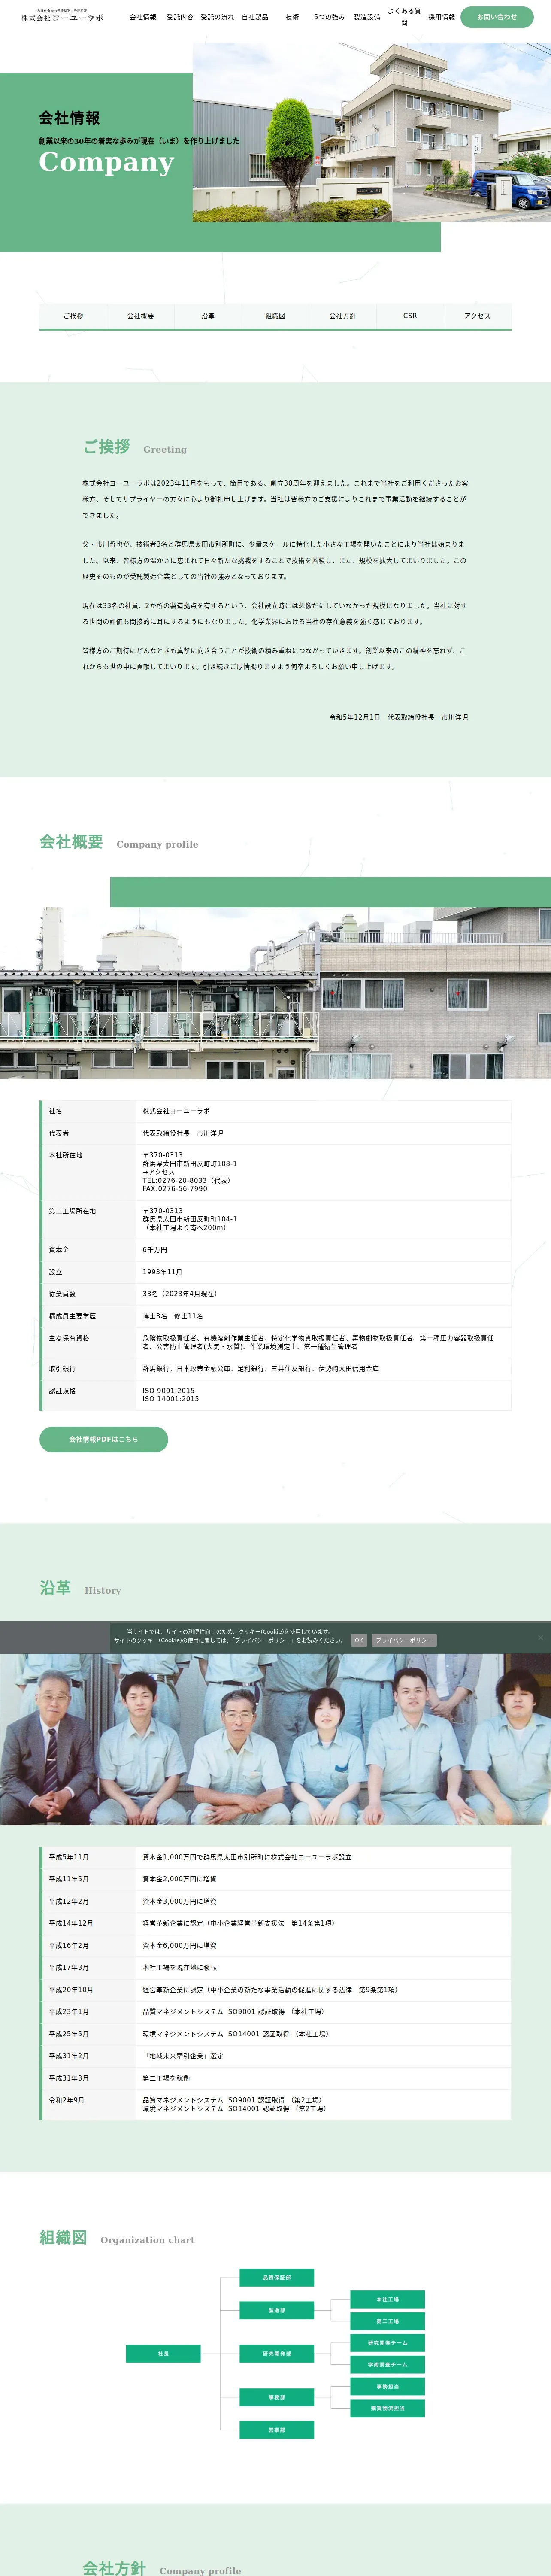Open the 技術 menu item
Image resolution: width=551 pixels, height=2576 pixels.
pyautogui.click(x=292, y=17)
